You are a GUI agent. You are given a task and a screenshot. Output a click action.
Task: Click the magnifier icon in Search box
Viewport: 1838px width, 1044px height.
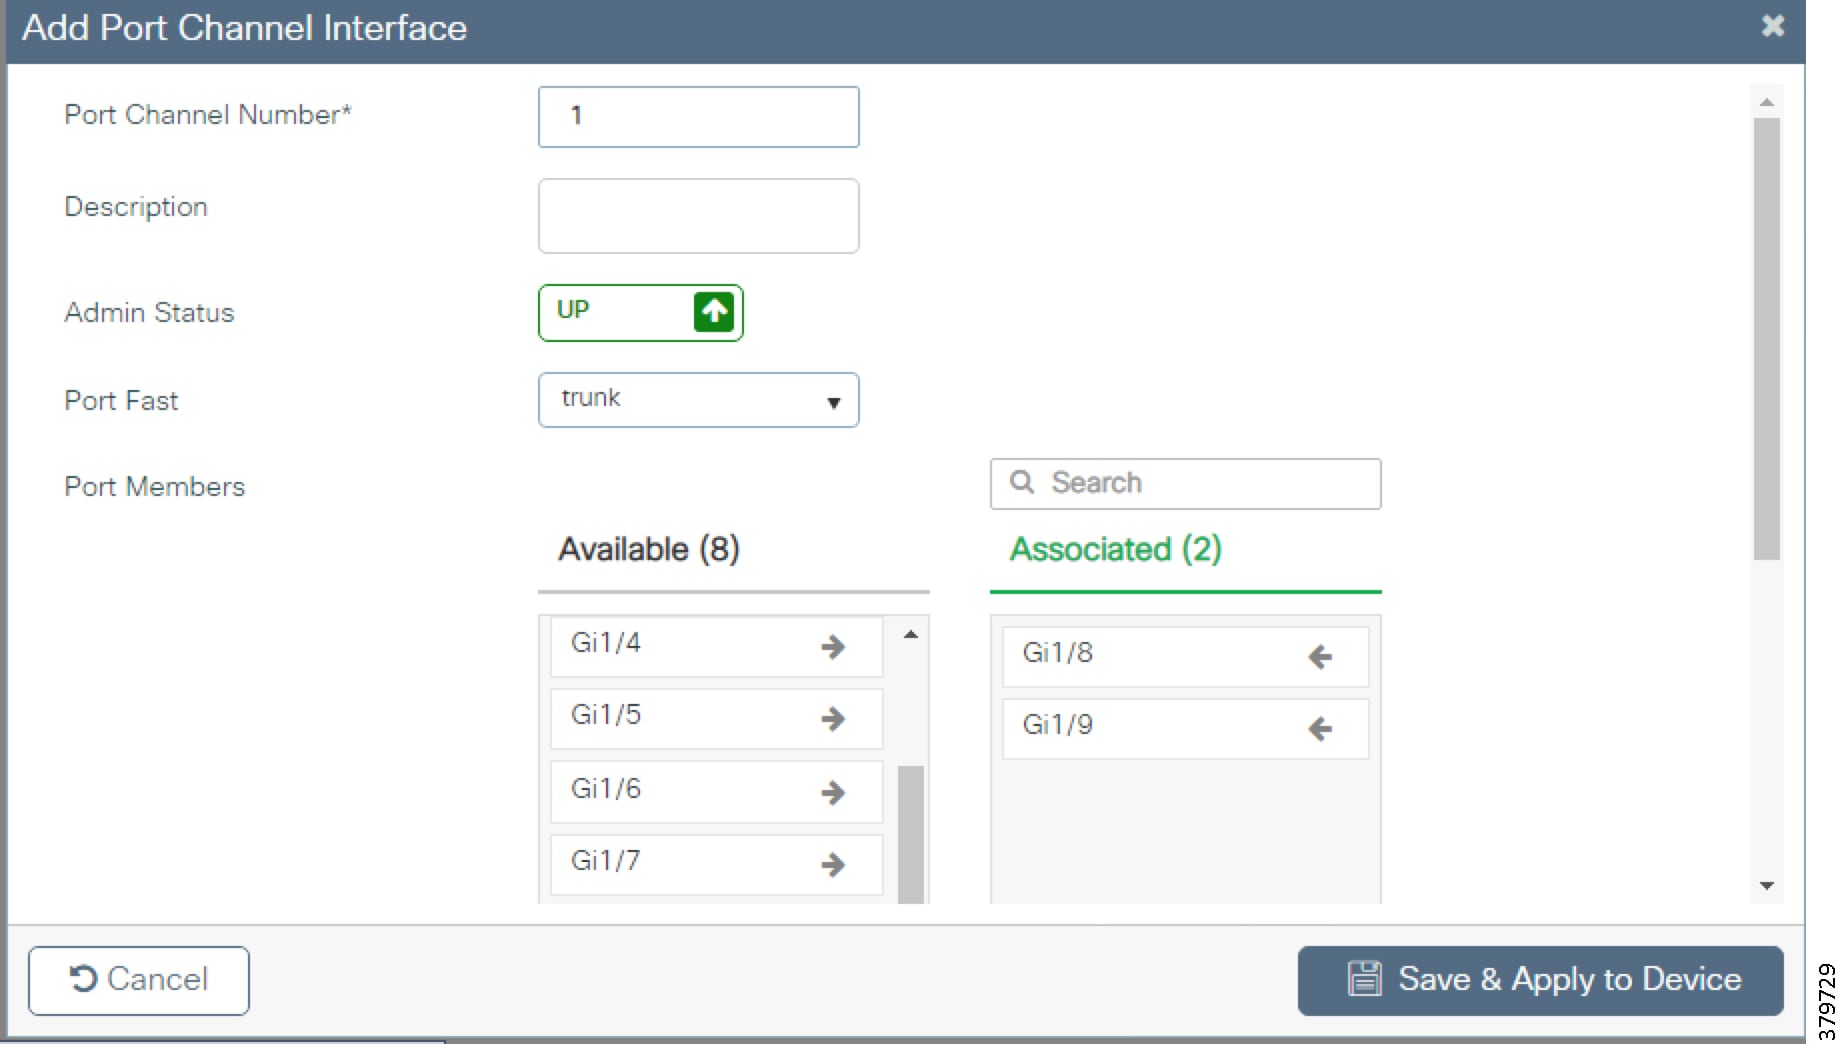point(1021,483)
